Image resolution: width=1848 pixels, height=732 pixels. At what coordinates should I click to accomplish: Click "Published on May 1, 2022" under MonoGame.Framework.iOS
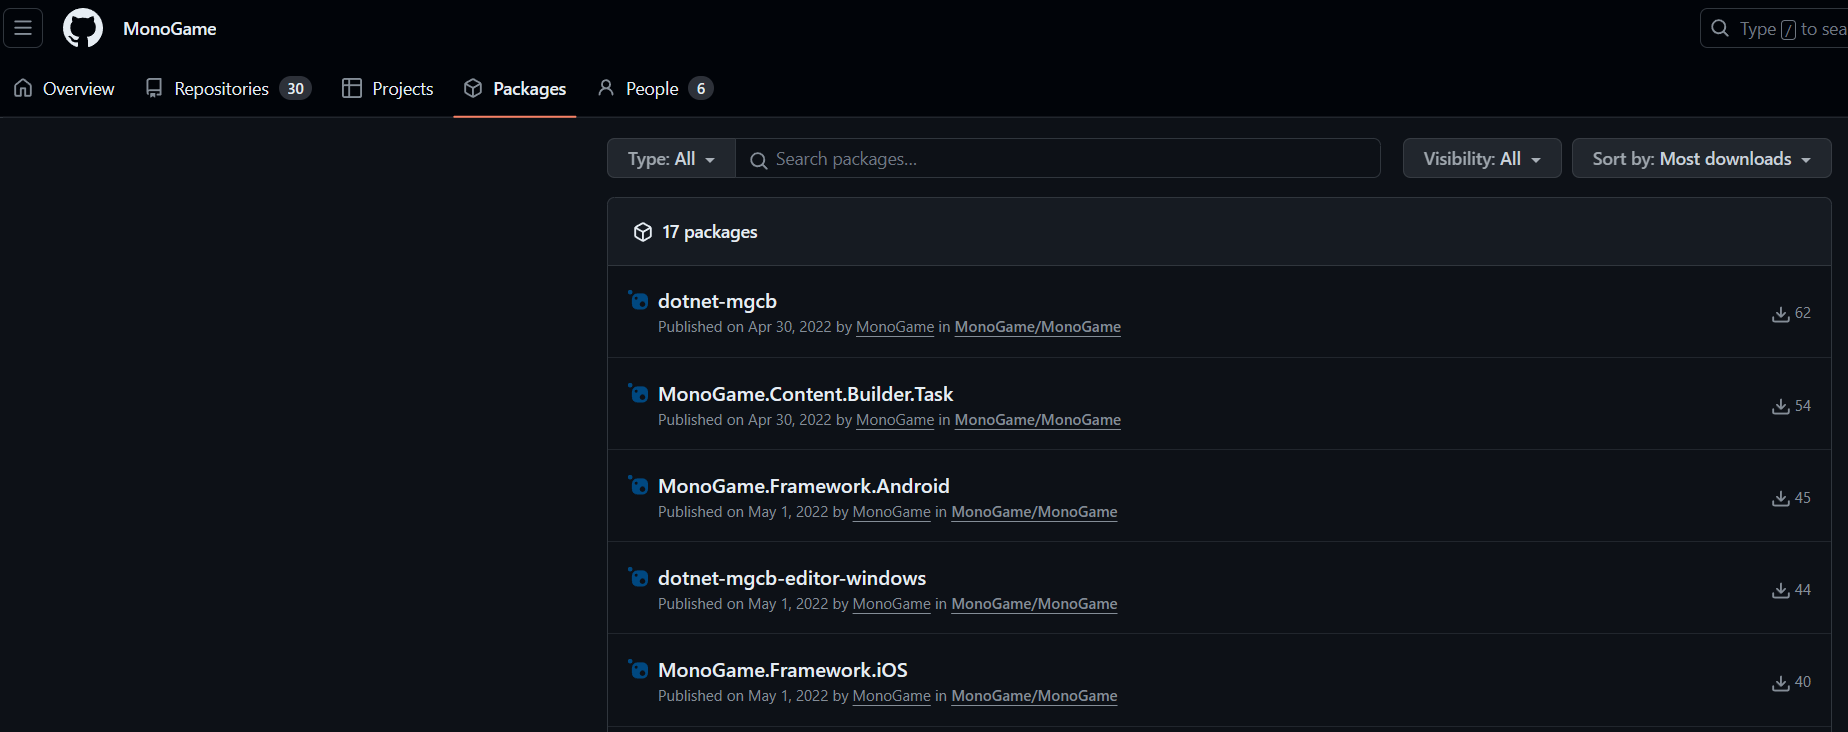(743, 696)
